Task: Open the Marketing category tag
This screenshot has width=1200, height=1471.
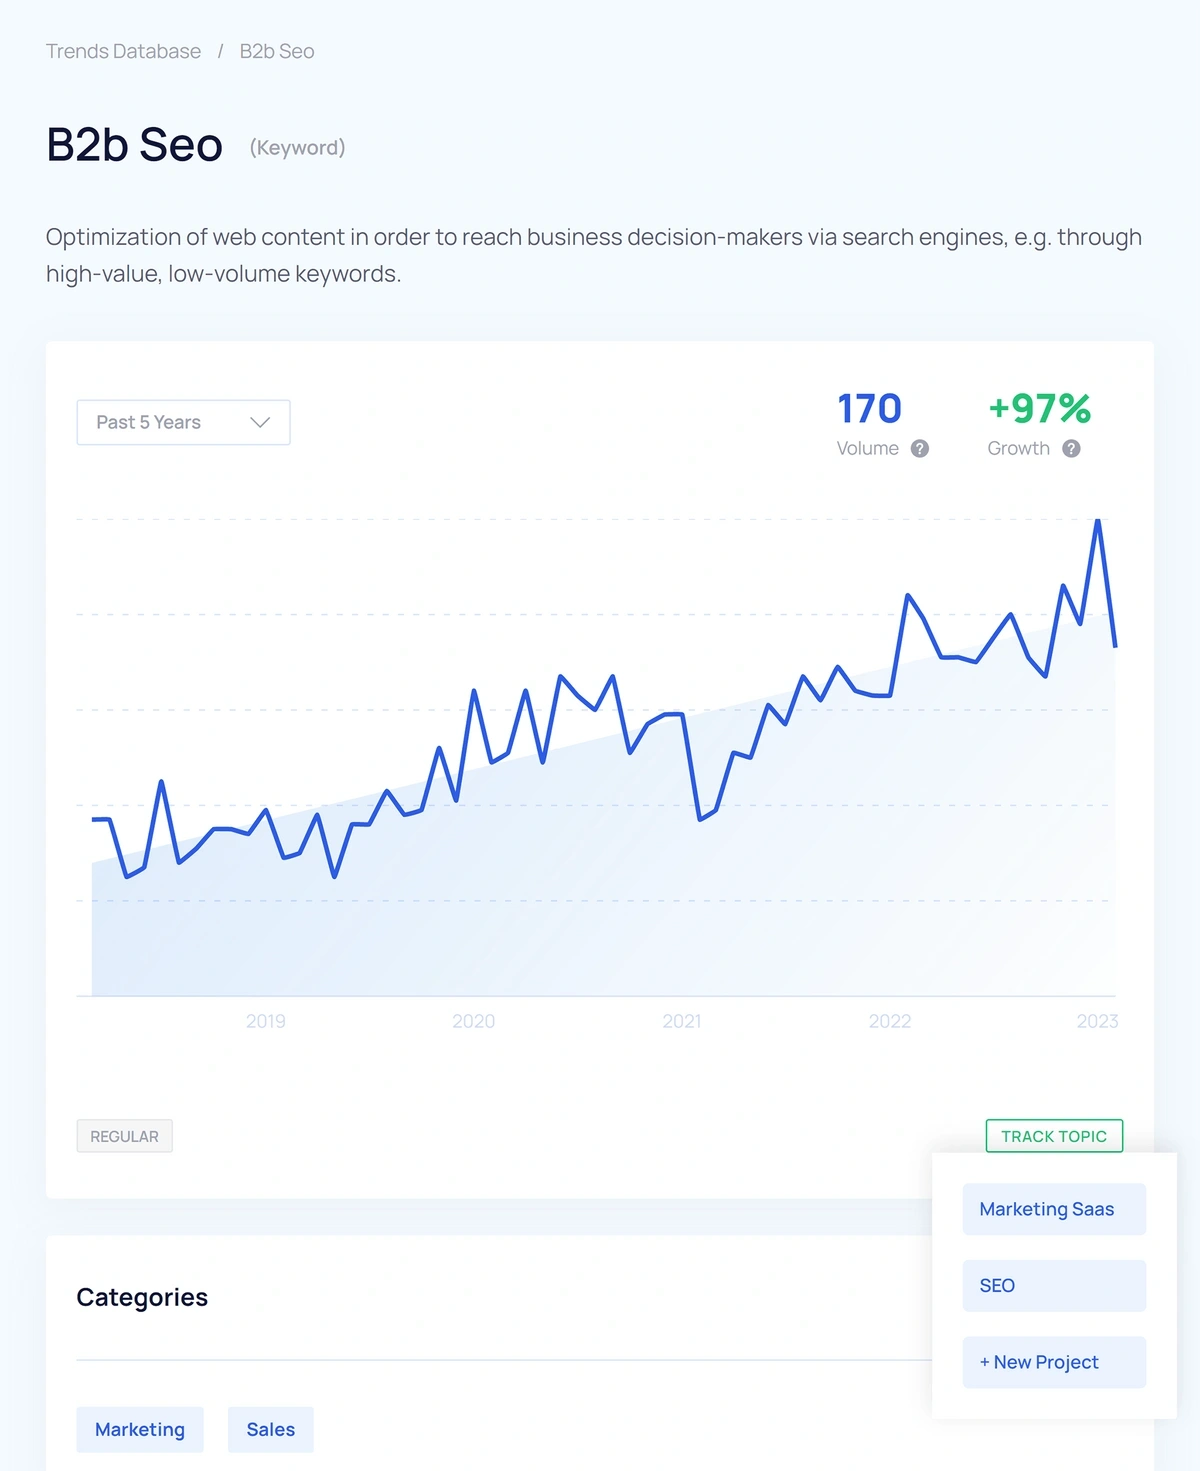Action: pyautogui.click(x=140, y=1429)
